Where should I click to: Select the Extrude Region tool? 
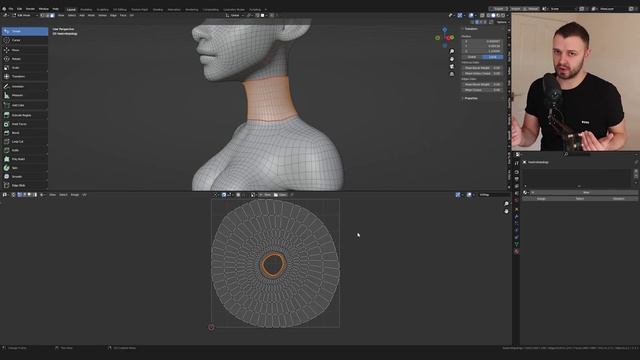24,115
